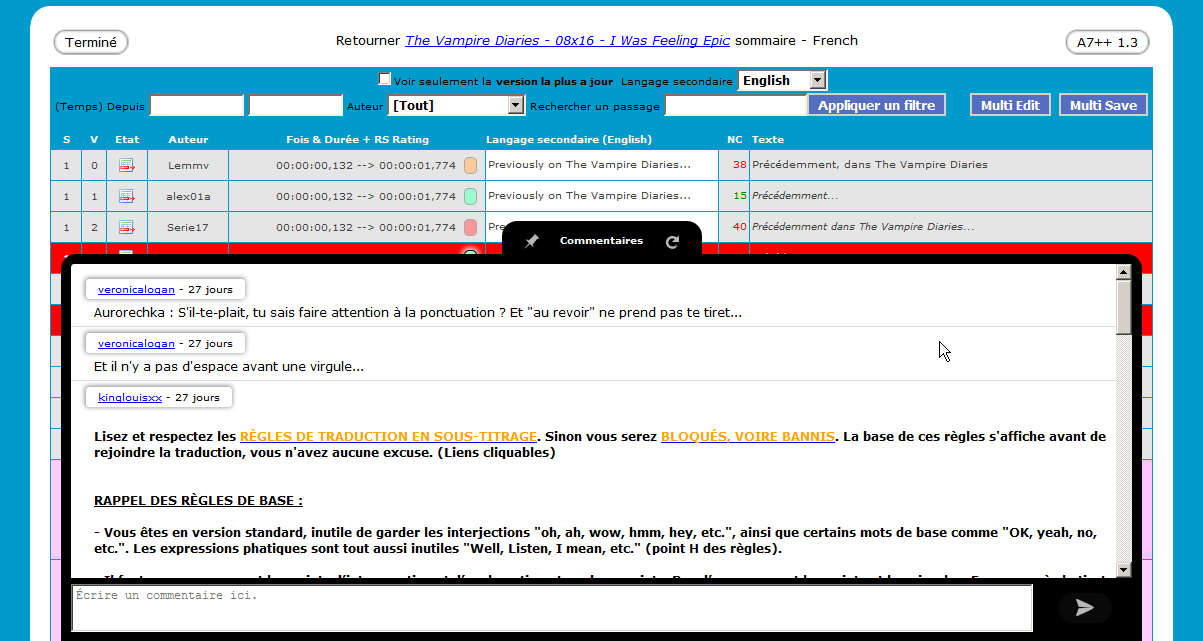Viewport: 1203px width, 641px height.
Task: Click the Texte column header
Action: (768, 140)
